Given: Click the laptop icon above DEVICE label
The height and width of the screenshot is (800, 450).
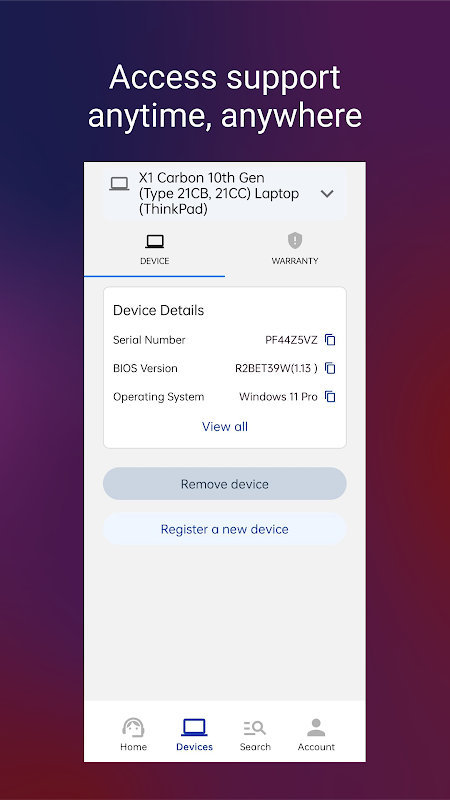Looking at the screenshot, I should 155,241.
